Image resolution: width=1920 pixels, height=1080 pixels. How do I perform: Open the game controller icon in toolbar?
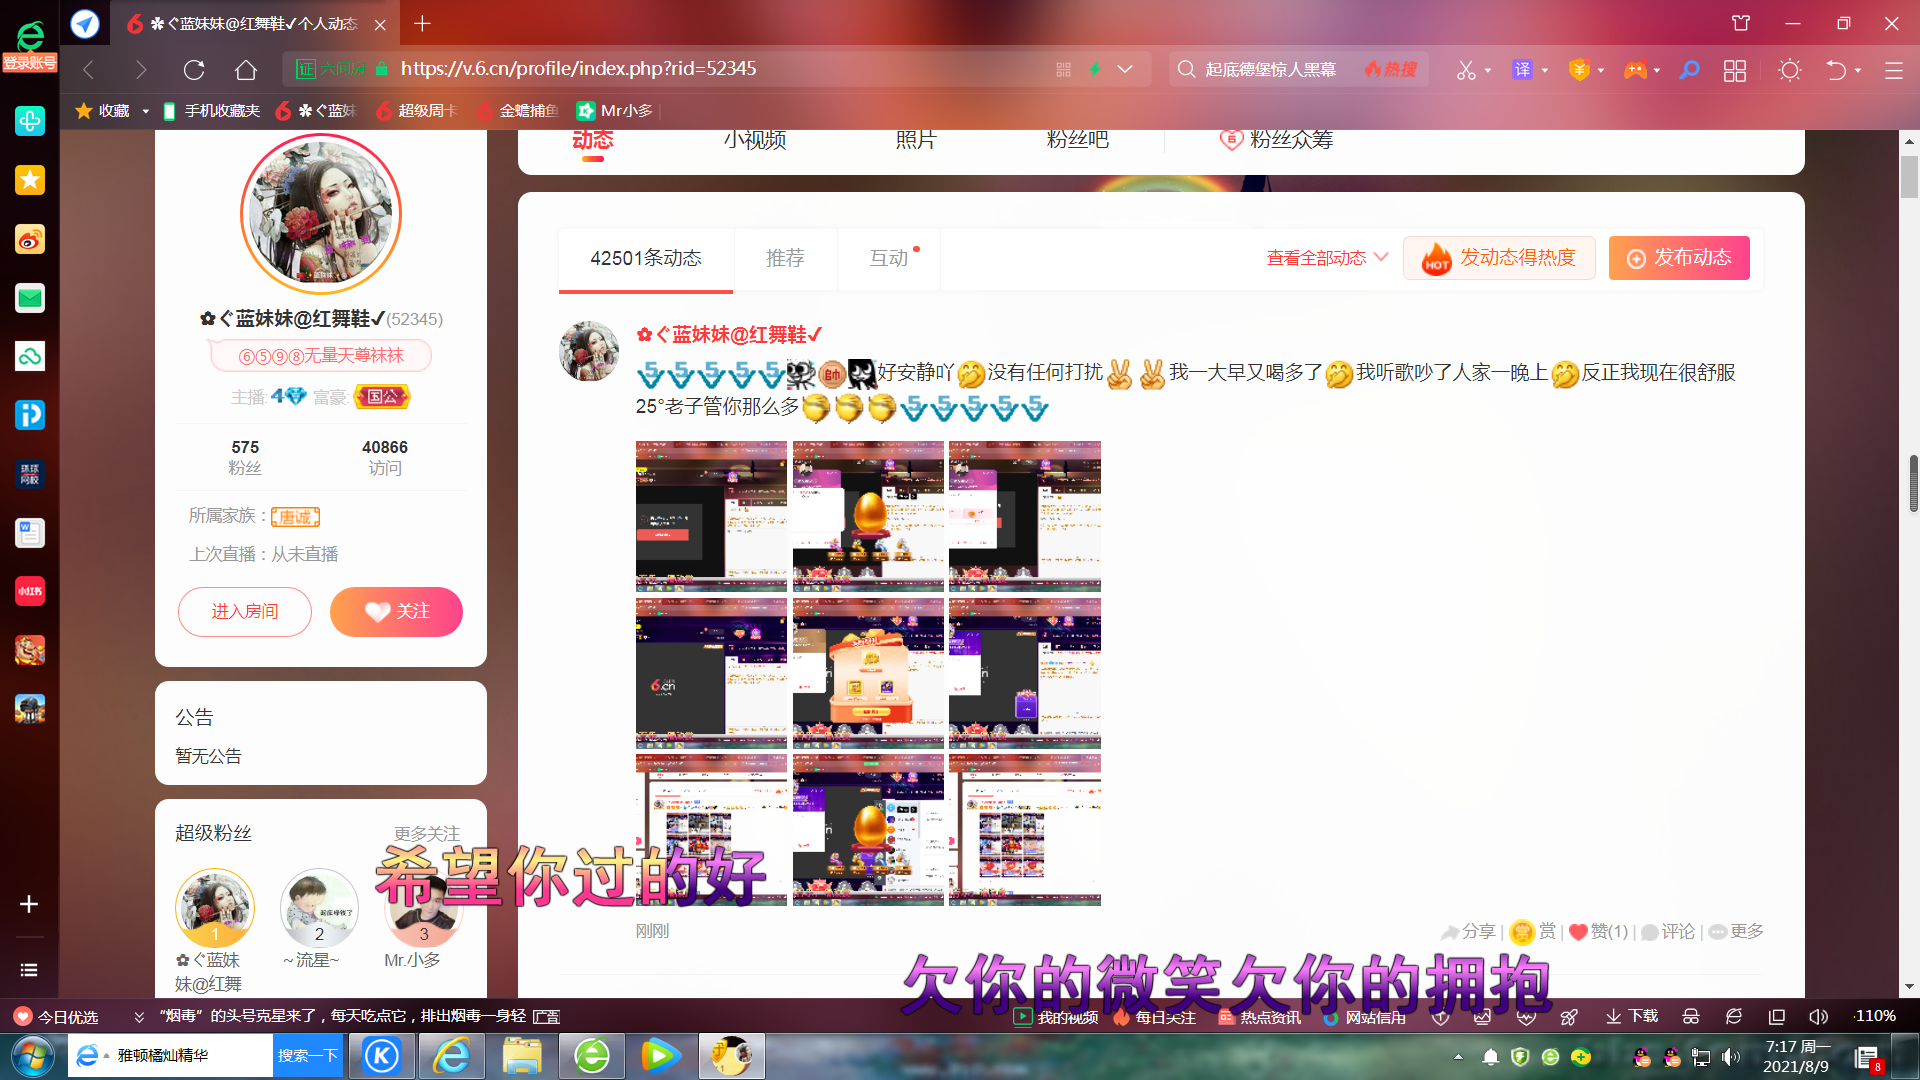pos(1635,69)
